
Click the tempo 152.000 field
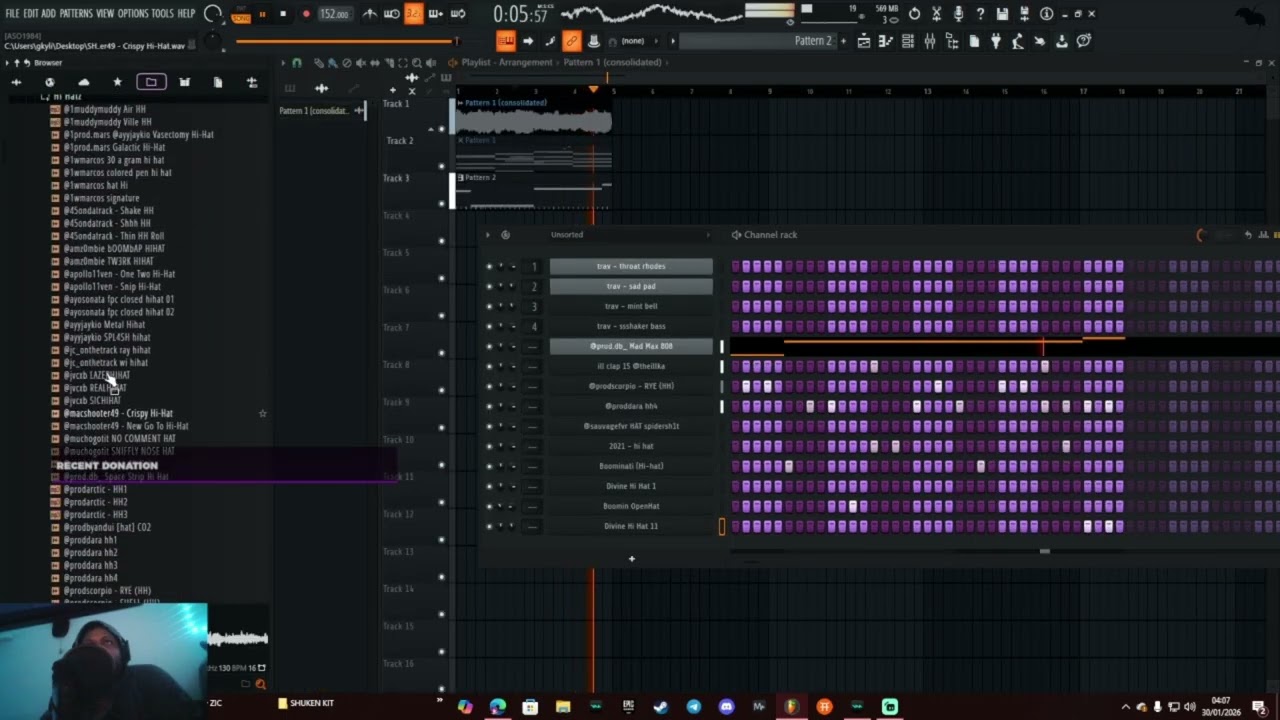click(334, 14)
